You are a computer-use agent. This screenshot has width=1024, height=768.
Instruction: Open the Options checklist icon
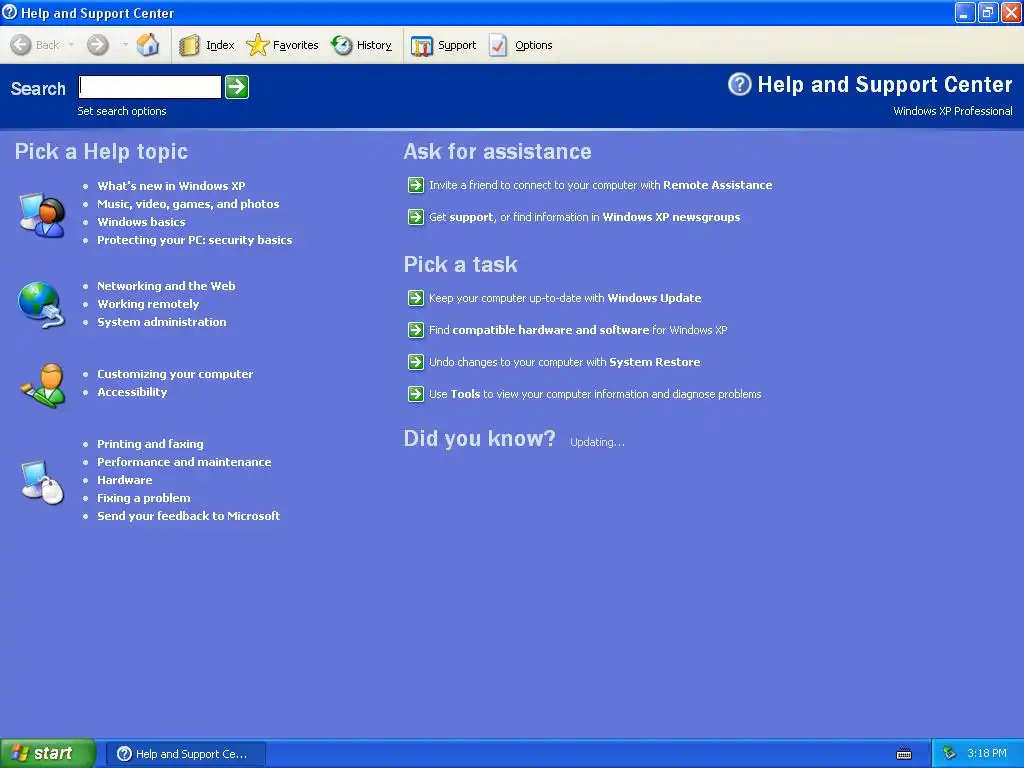(498, 45)
